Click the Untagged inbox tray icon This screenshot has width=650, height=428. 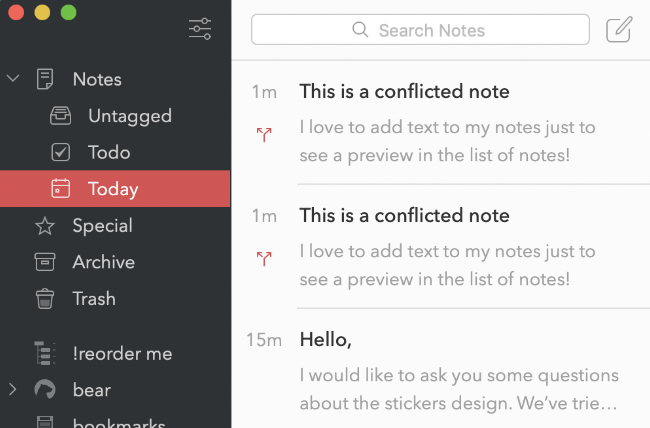click(61, 116)
